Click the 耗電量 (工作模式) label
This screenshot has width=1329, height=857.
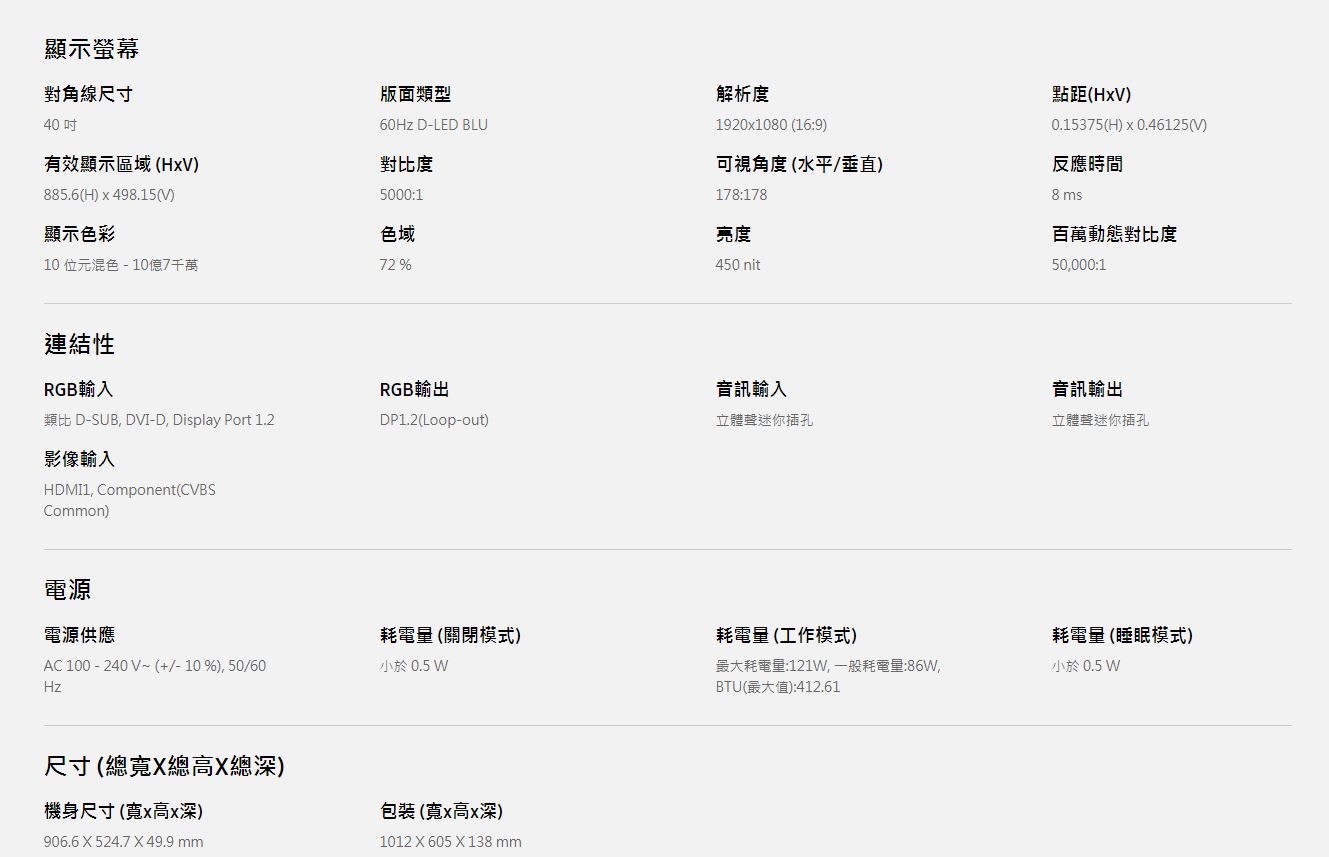tap(786, 635)
